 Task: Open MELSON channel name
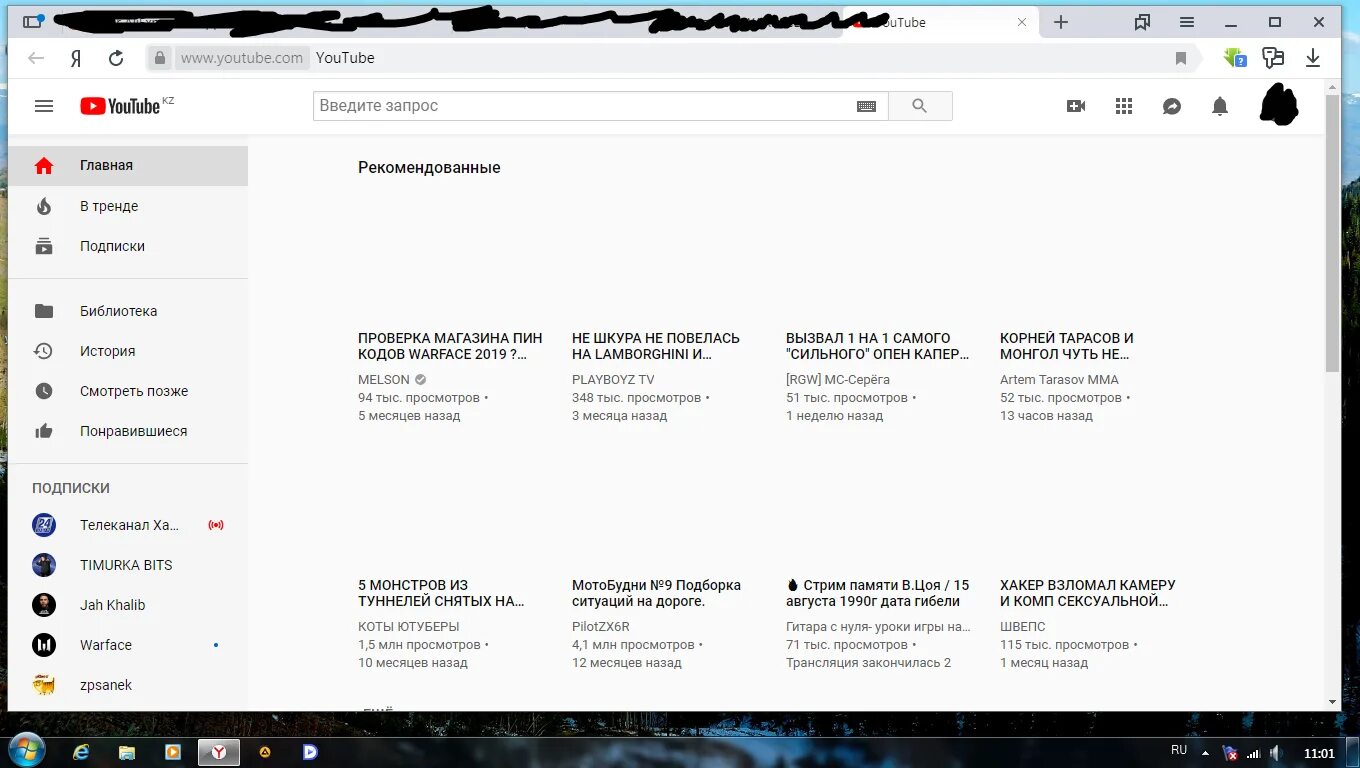pos(384,380)
